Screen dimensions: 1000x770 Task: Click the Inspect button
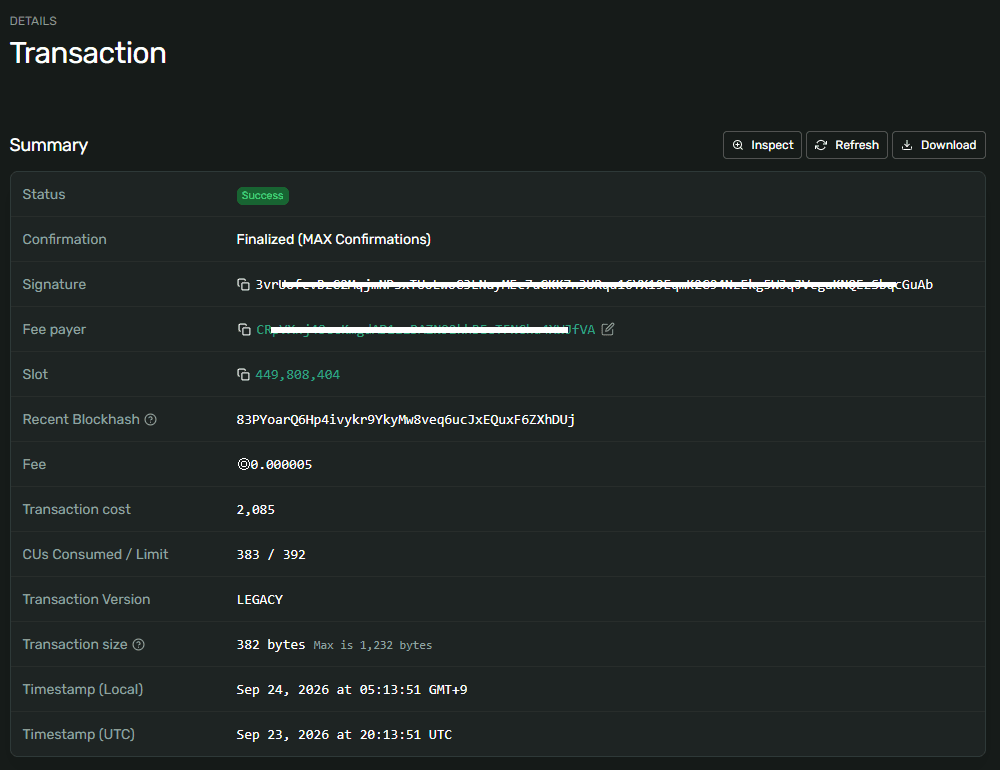click(762, 145)
